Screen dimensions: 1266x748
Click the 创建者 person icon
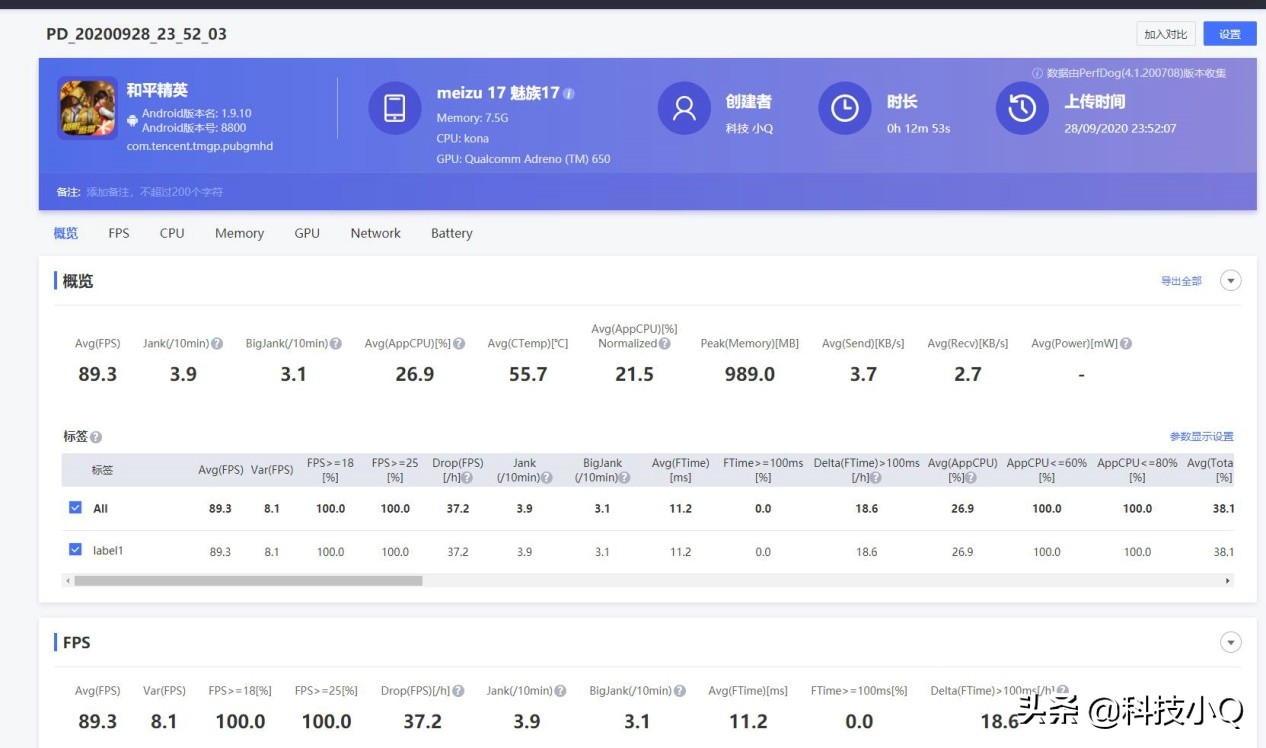click(683, 108)
